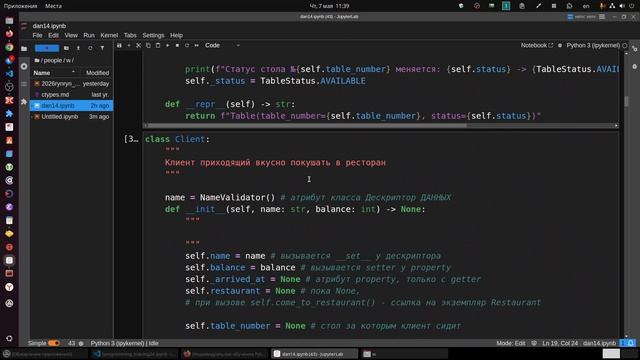Paste cell using the clipboard toolbar icon
Viewport: 640px width, 360px height.
tap(158, 45)
